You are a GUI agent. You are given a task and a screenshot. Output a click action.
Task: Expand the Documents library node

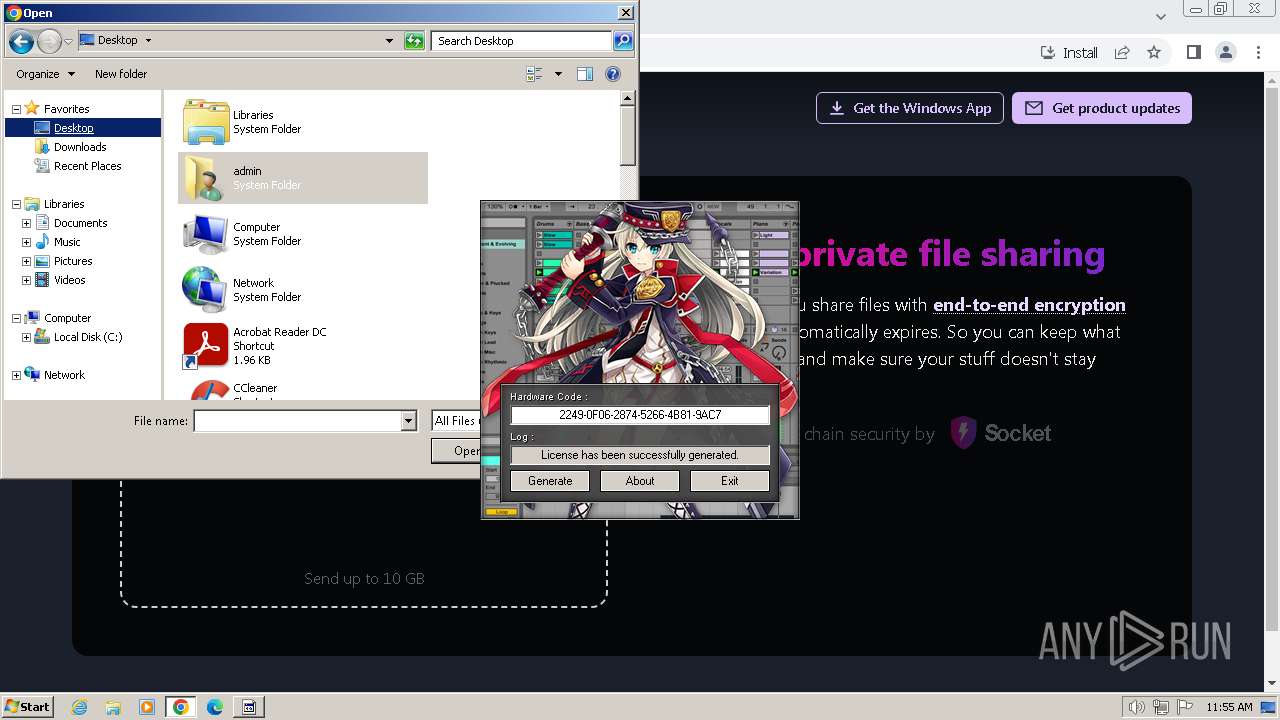tap(26, 223)
